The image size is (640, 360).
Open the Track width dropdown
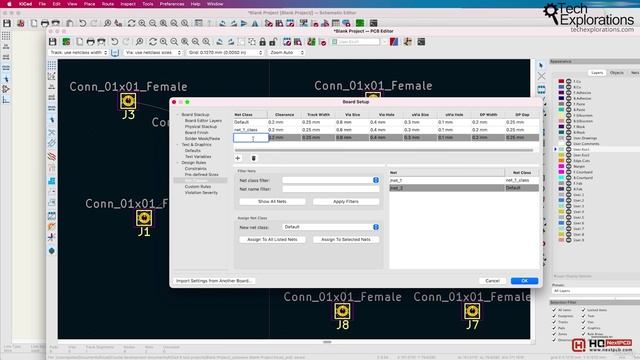[78, 53]
